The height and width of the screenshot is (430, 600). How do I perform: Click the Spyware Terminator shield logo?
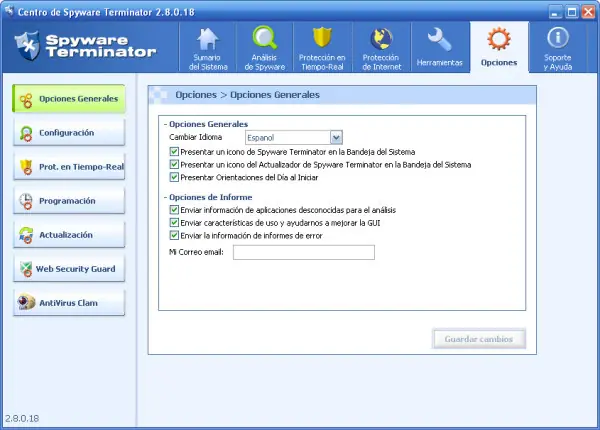pyautogui.click(x=27, y=46)
